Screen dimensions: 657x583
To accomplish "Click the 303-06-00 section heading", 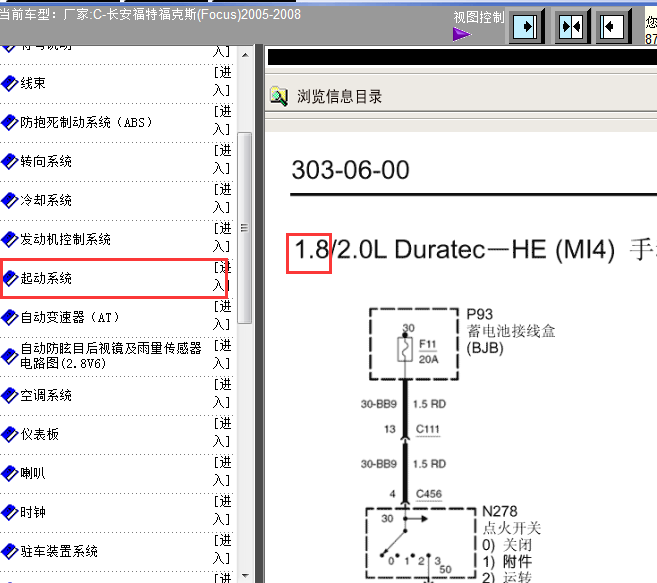I will point(350,170).
